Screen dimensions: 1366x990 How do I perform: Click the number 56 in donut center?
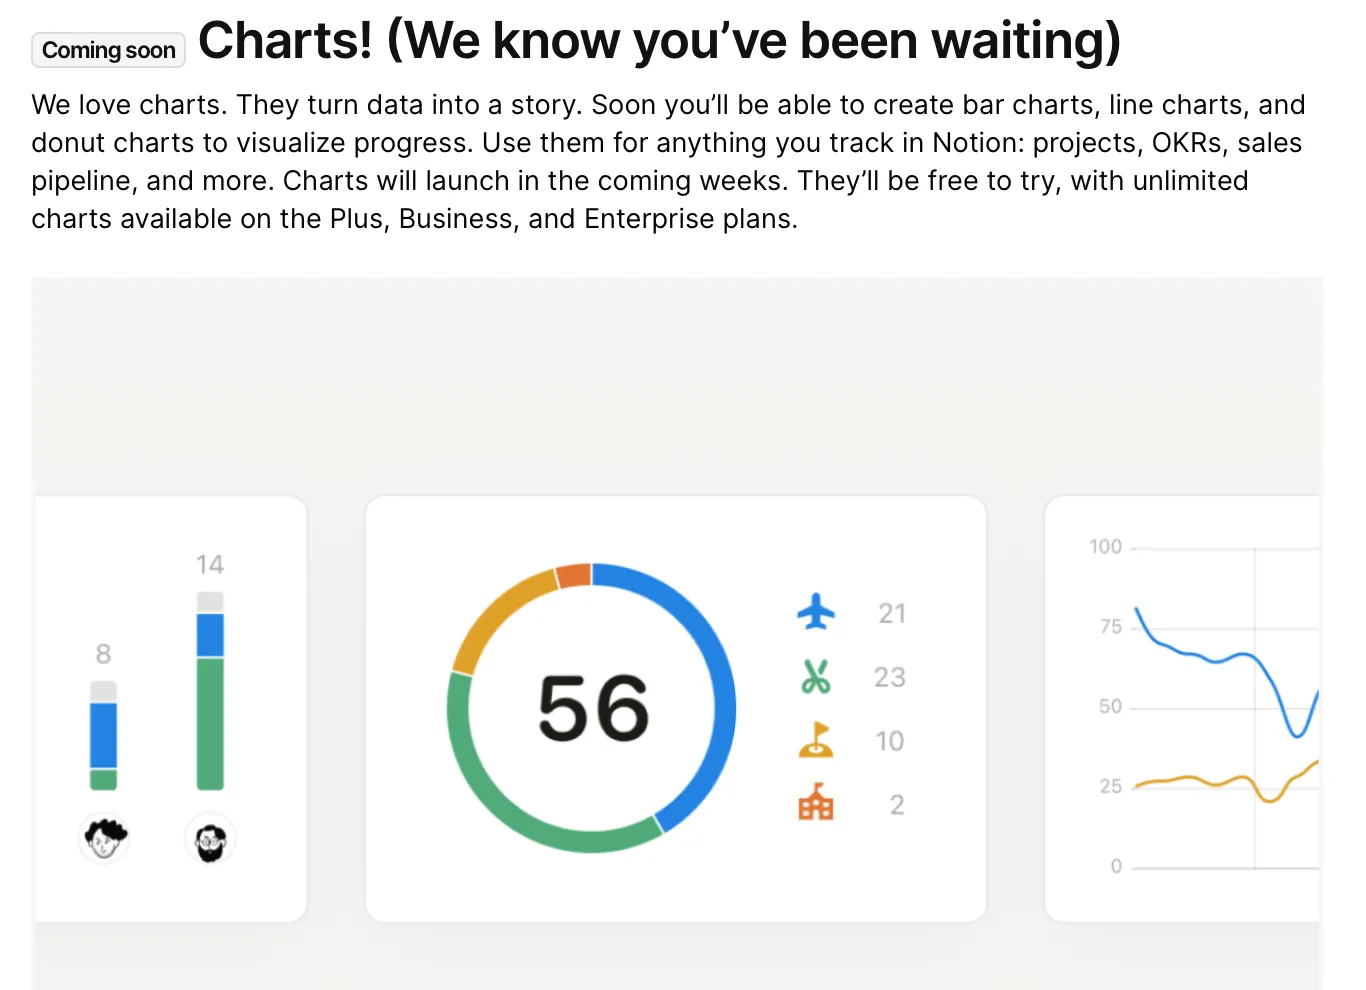coord(594,707)
